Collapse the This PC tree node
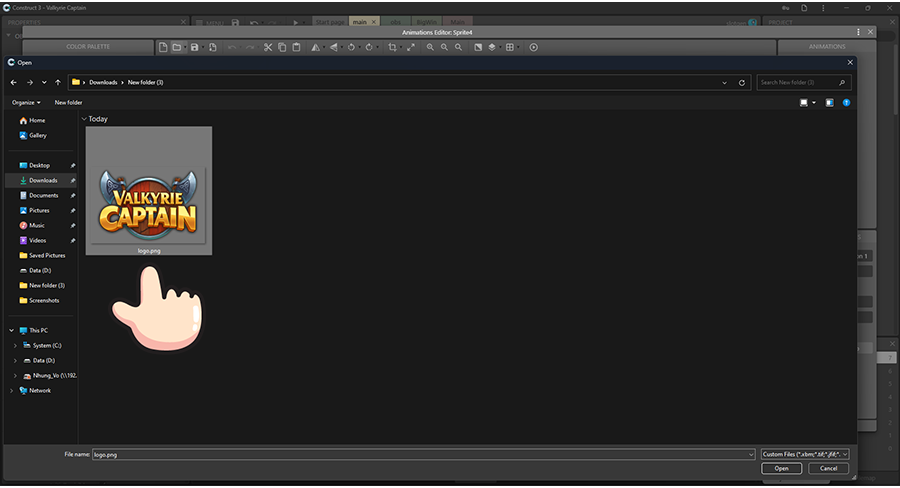The image size is (900, 488). click(12, 330)
